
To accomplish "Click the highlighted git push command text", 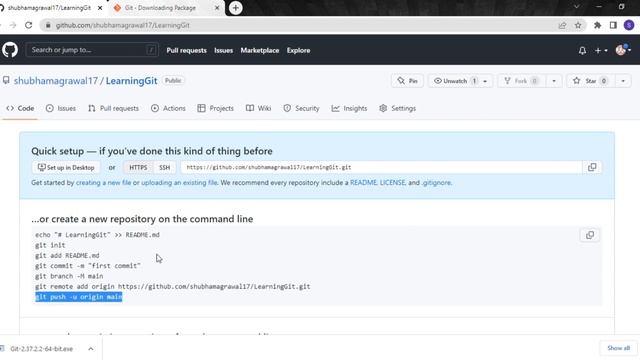I will [79, 297].
